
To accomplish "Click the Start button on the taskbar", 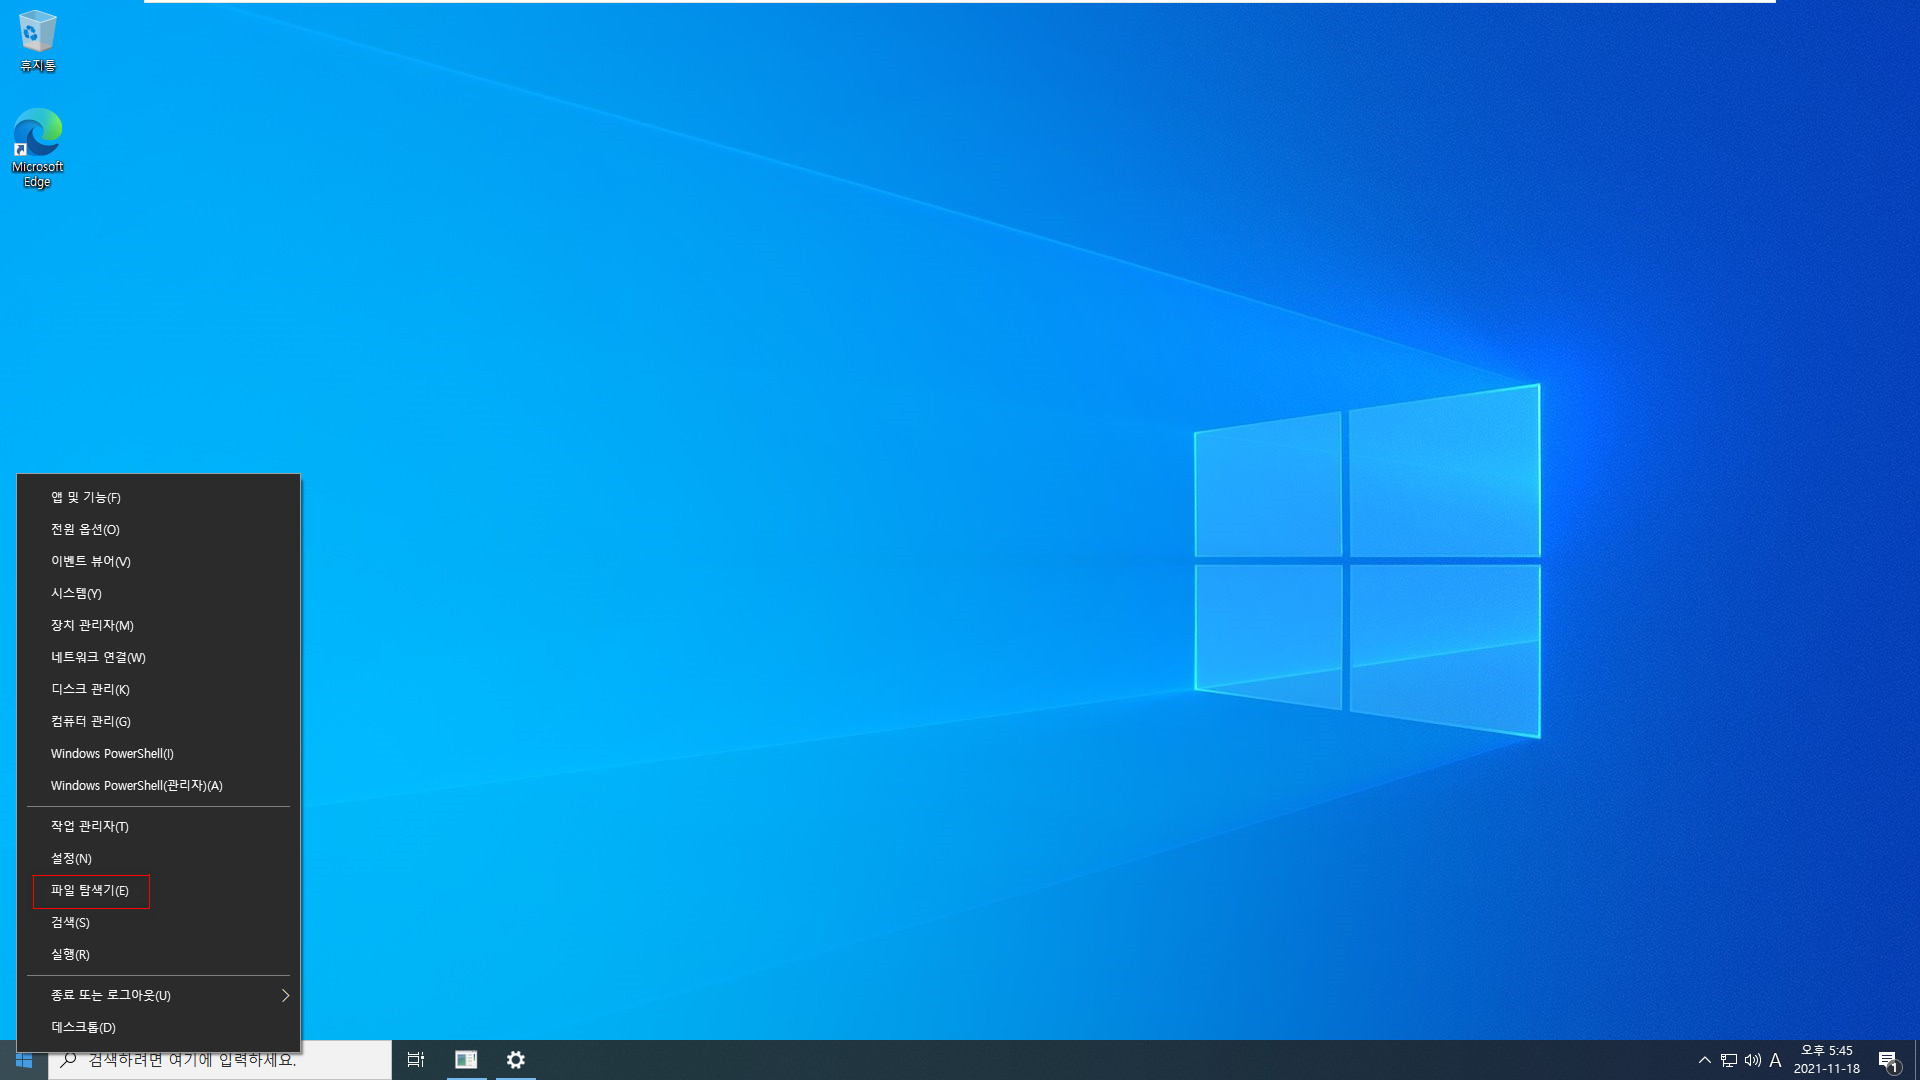I will [24, 1059].
